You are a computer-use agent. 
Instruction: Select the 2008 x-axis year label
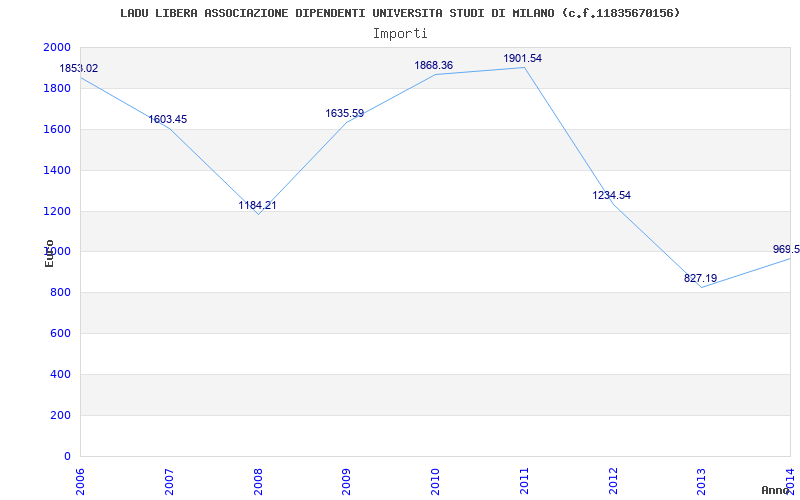(x=258, y=482)
